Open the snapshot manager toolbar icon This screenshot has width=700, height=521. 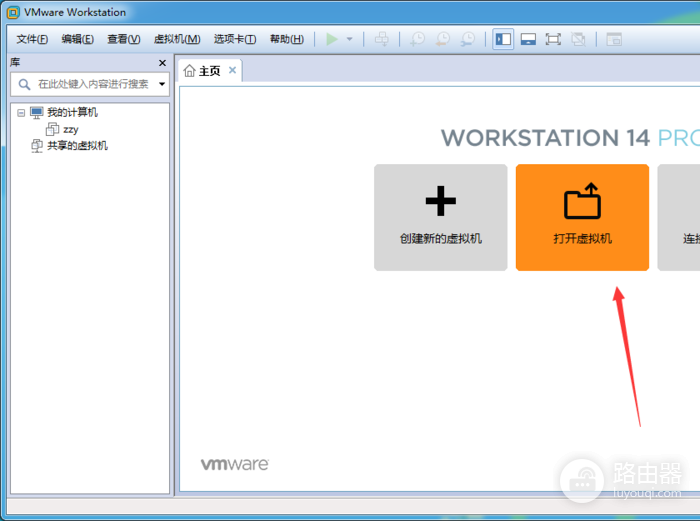468,39
